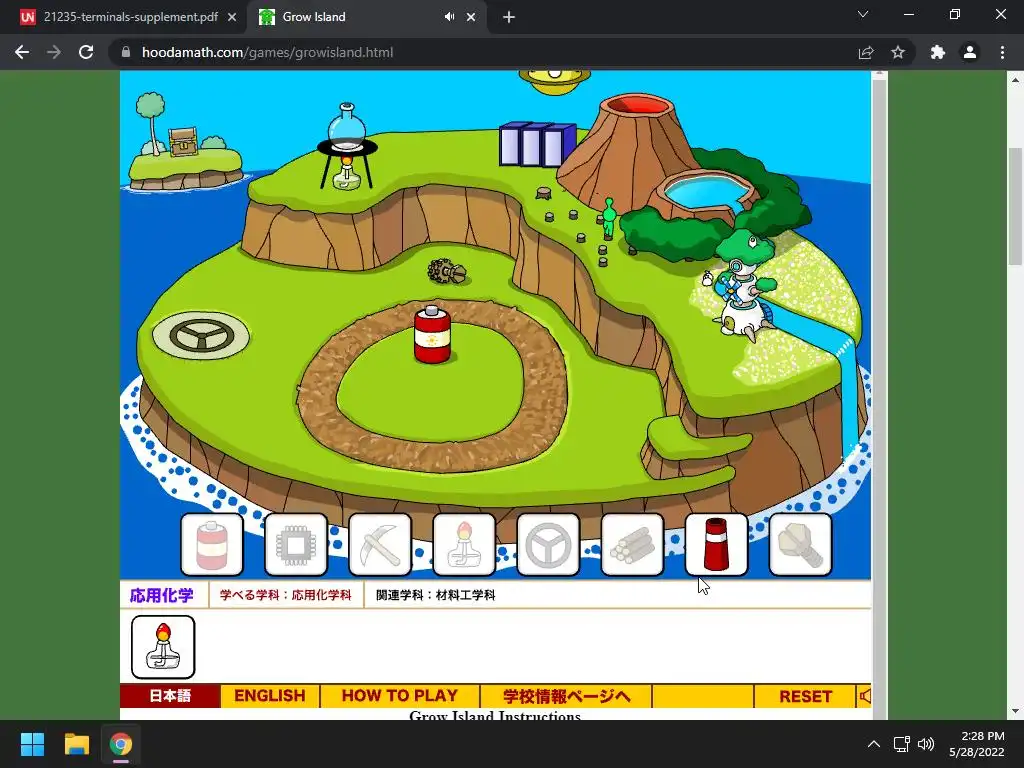The height and width of the screenshot is (768, 1024).
Task: Select the drill bit item panel
Action: tap(800, 545)
